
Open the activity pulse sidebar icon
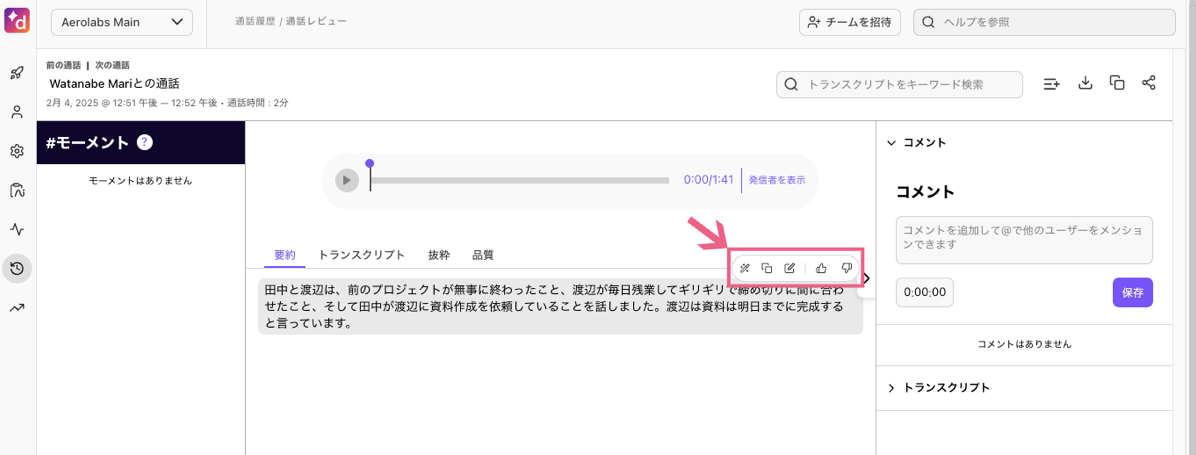tap(16, 229)
